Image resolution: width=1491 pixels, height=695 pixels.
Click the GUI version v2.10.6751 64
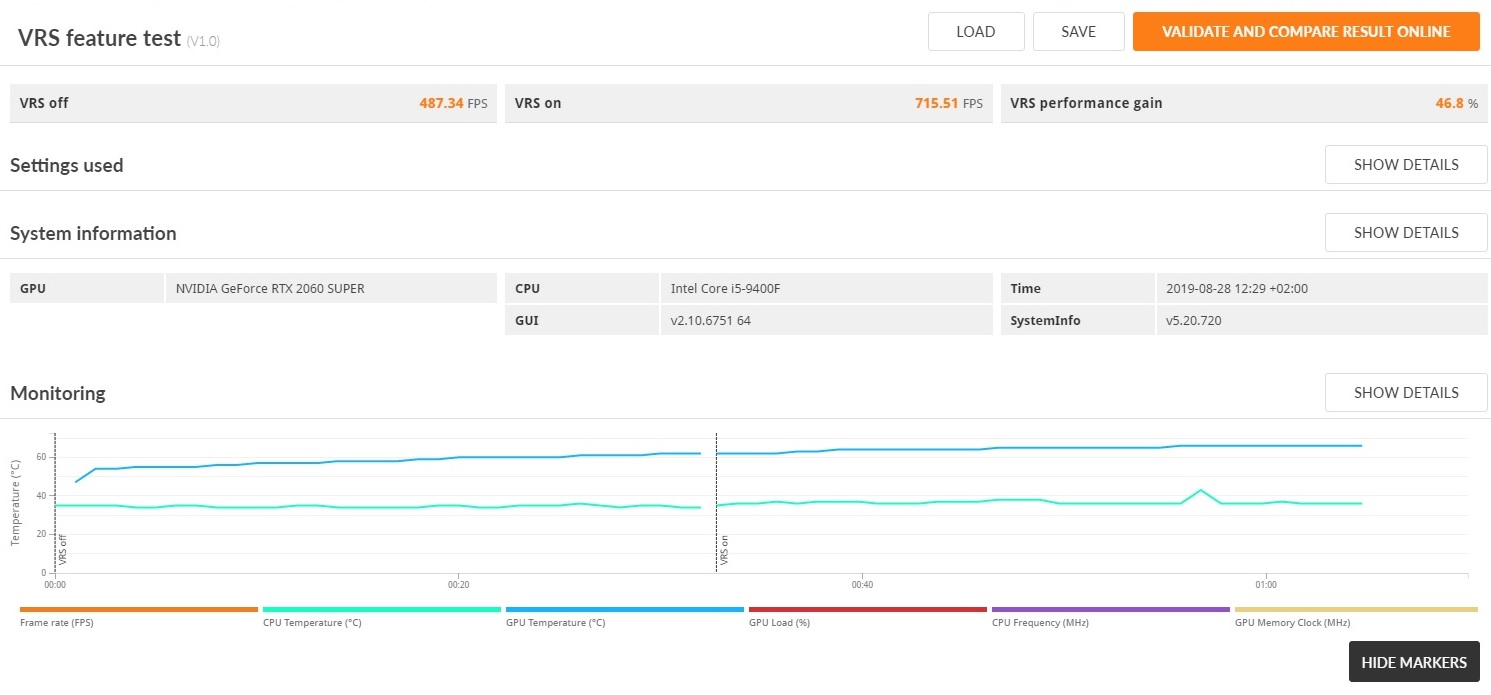[711, 321]
